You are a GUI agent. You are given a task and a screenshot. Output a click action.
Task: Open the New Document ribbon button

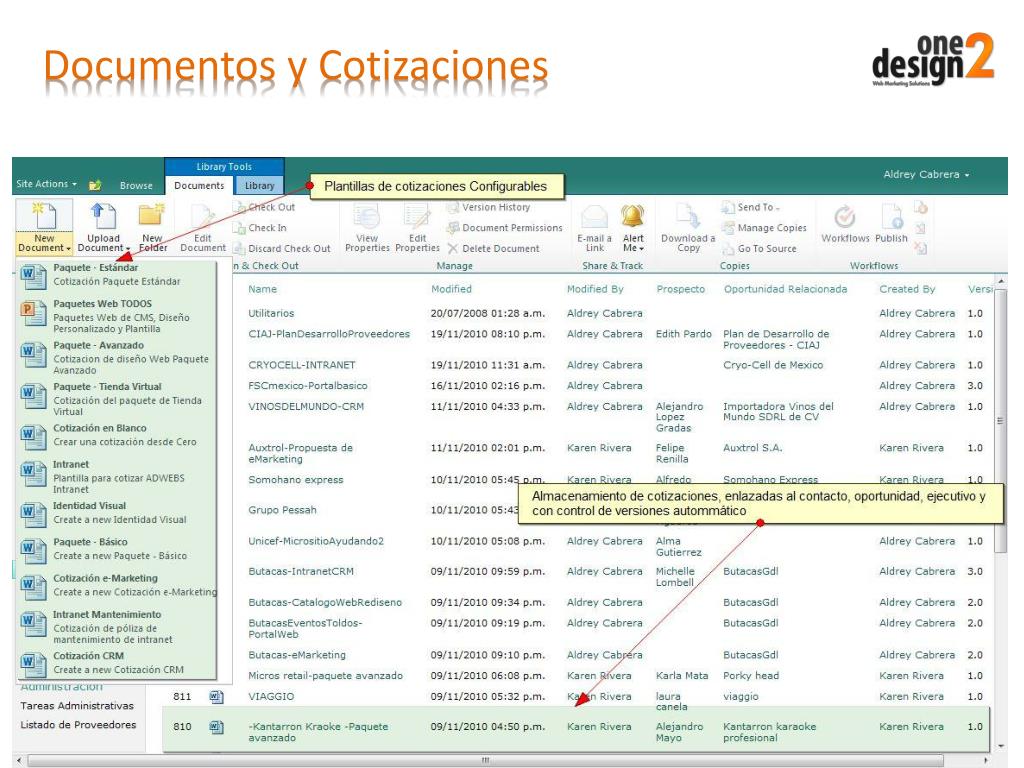44,227
